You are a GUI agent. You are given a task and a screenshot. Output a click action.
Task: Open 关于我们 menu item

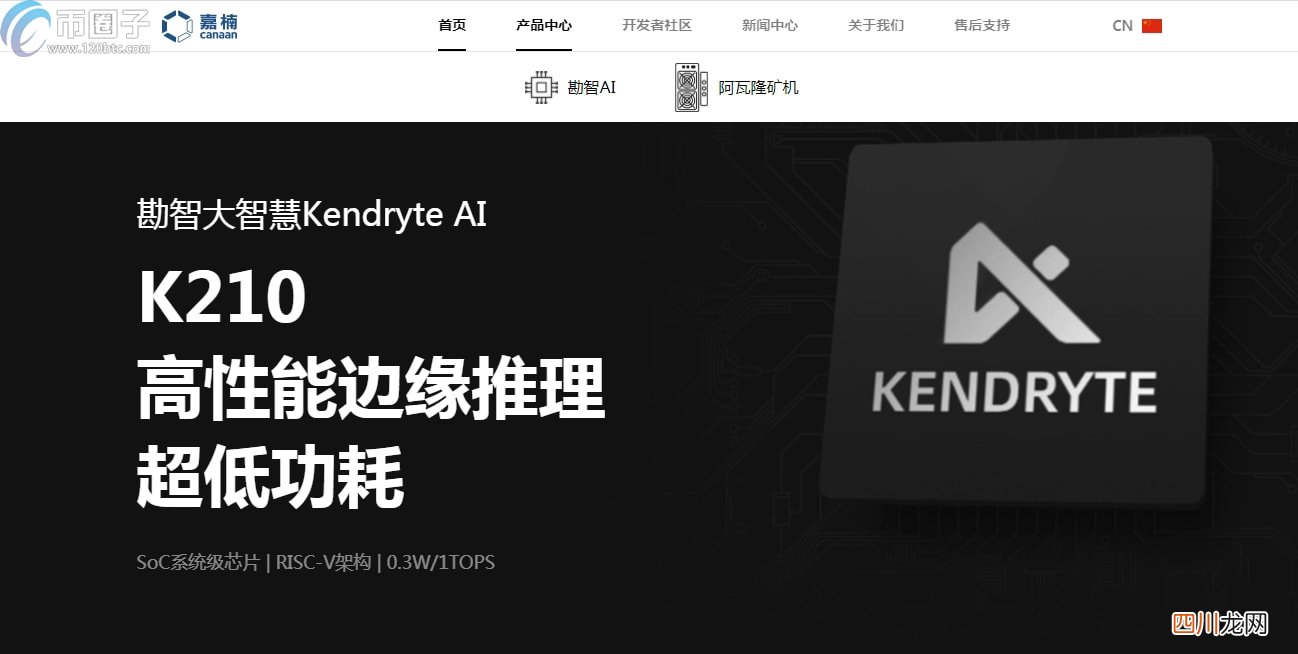[876, 26]
